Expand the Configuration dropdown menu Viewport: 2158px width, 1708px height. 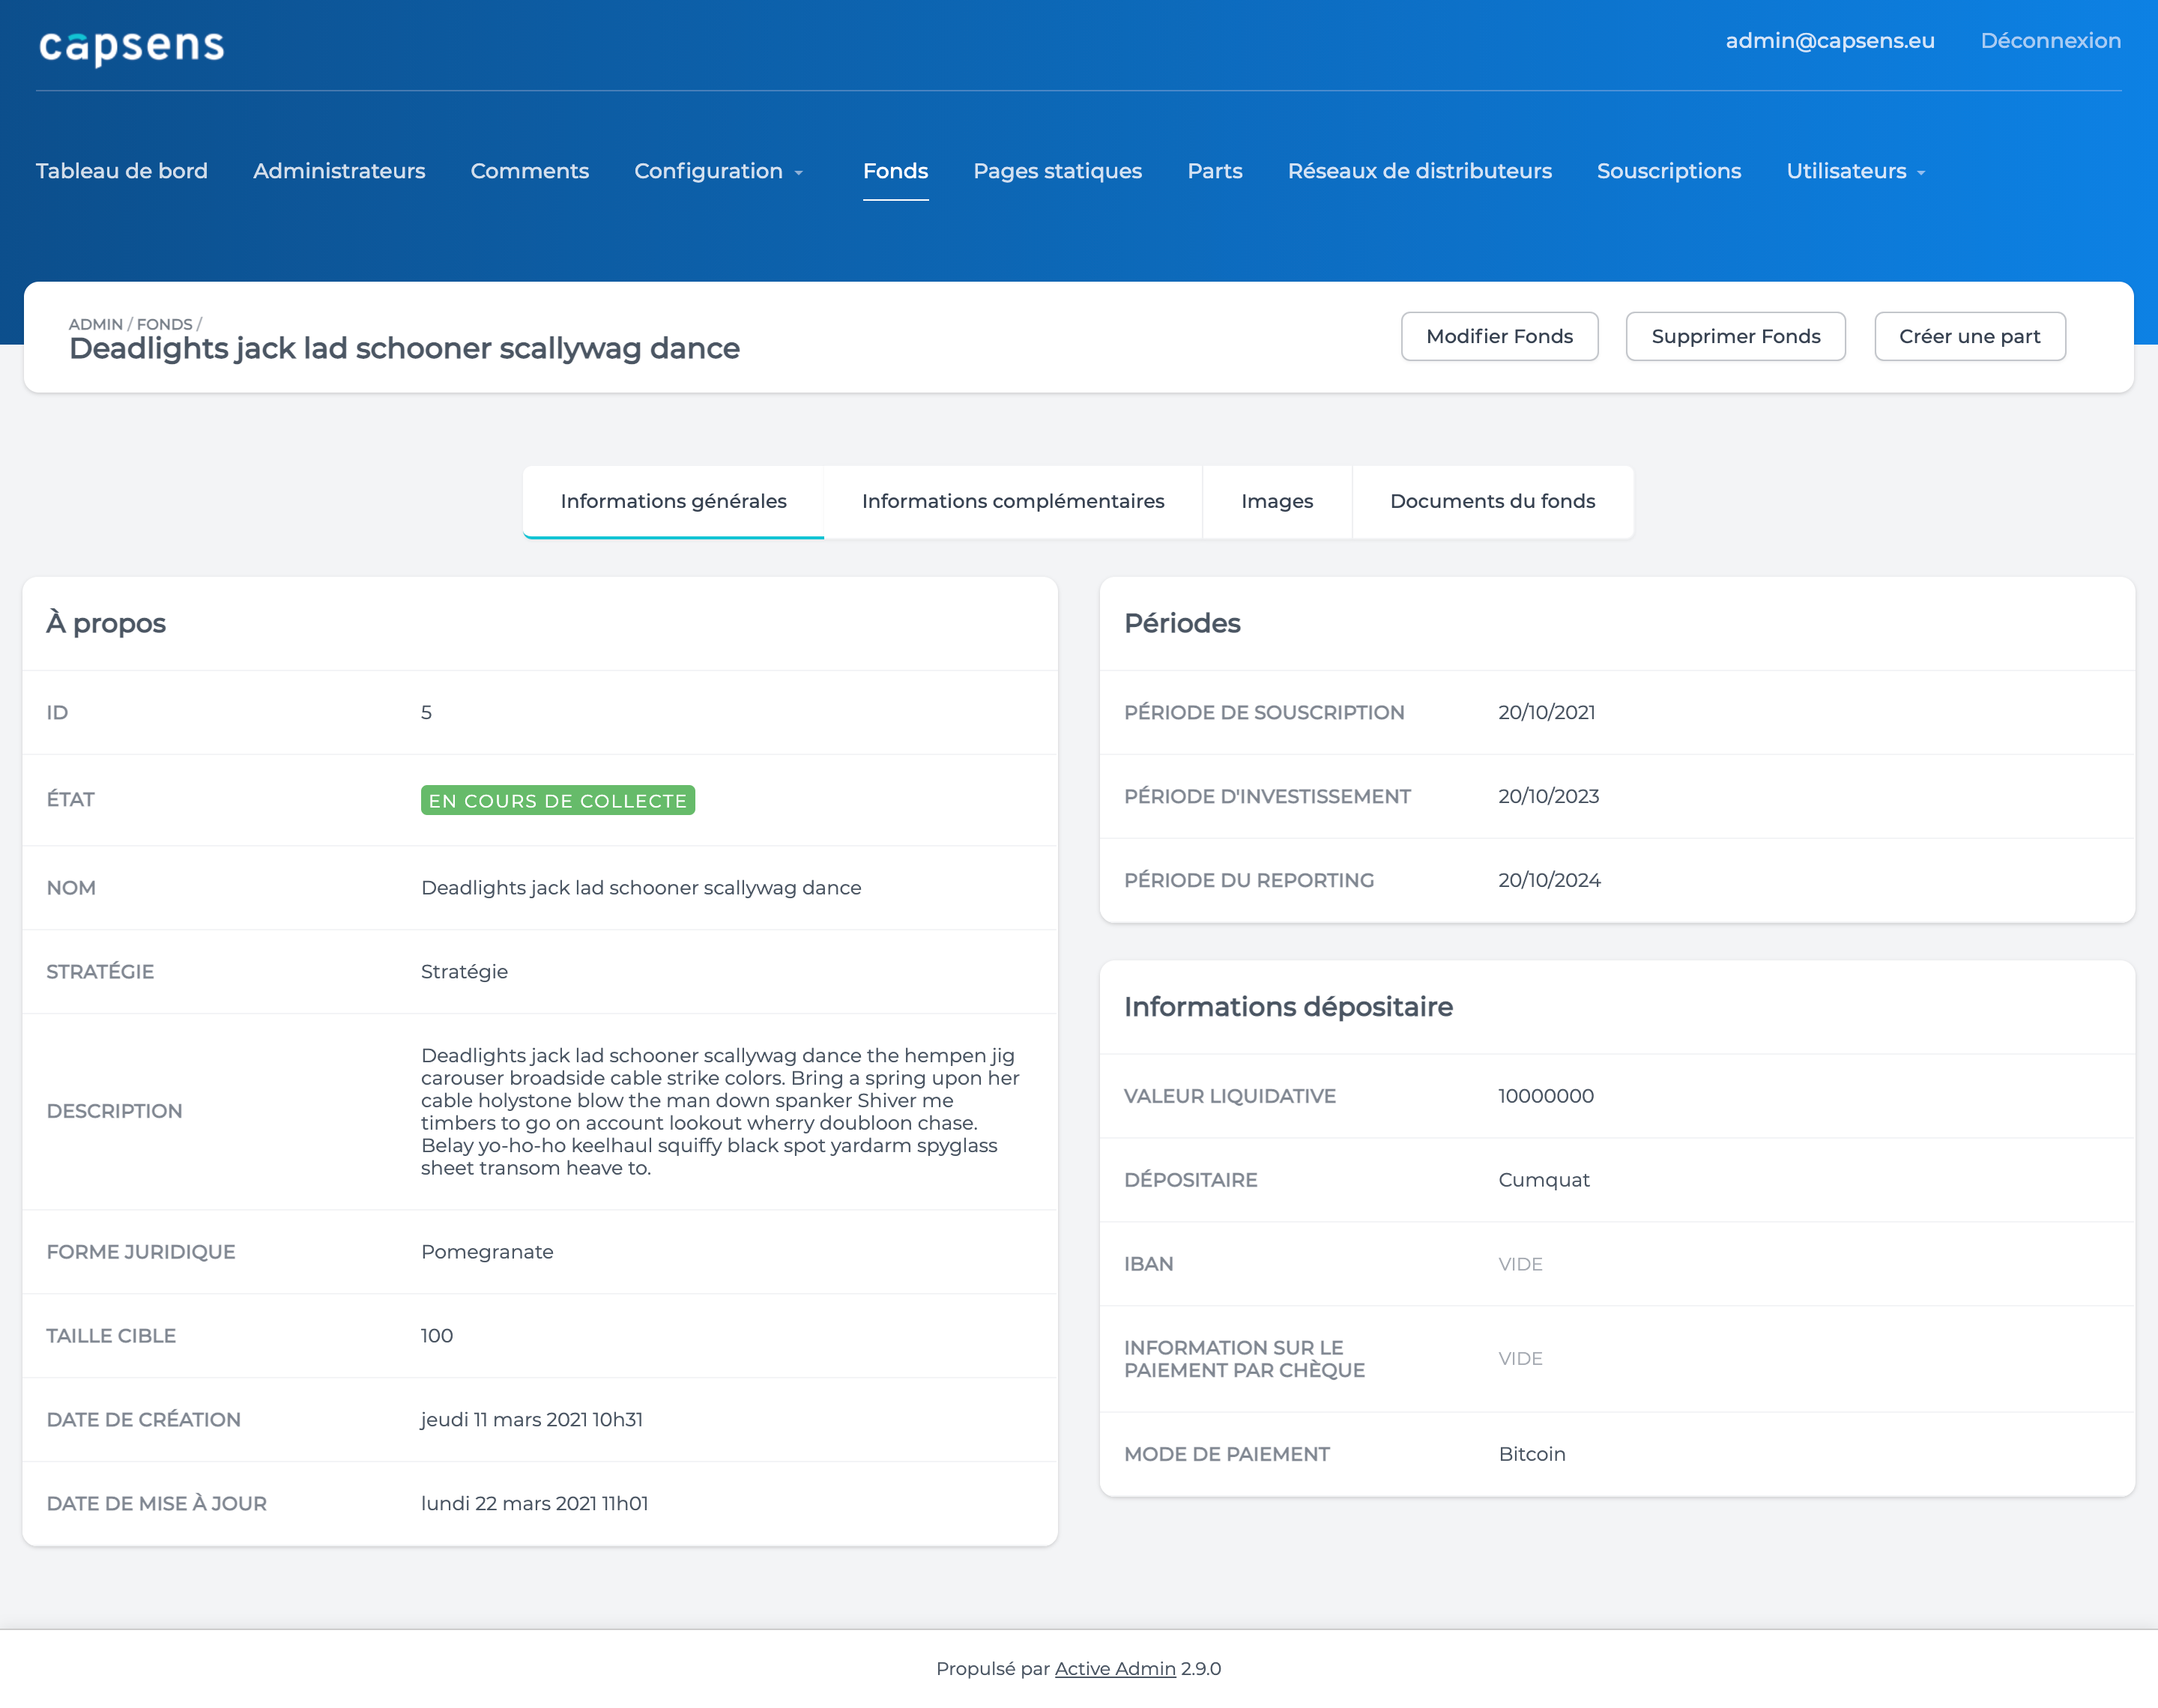718,171
